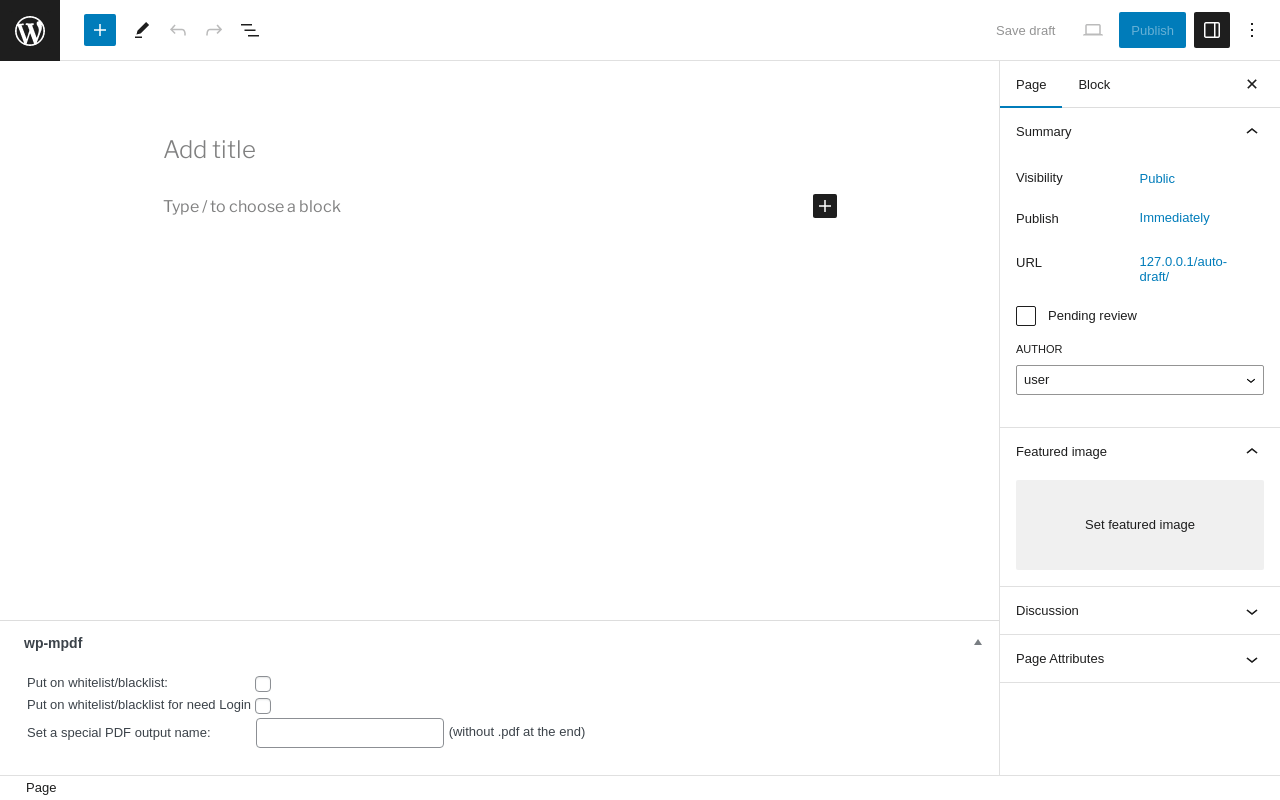Viewport: 1280px width, 800px height.
Task: Select the Tools pencil icon
Action: [x=142, y=30]
